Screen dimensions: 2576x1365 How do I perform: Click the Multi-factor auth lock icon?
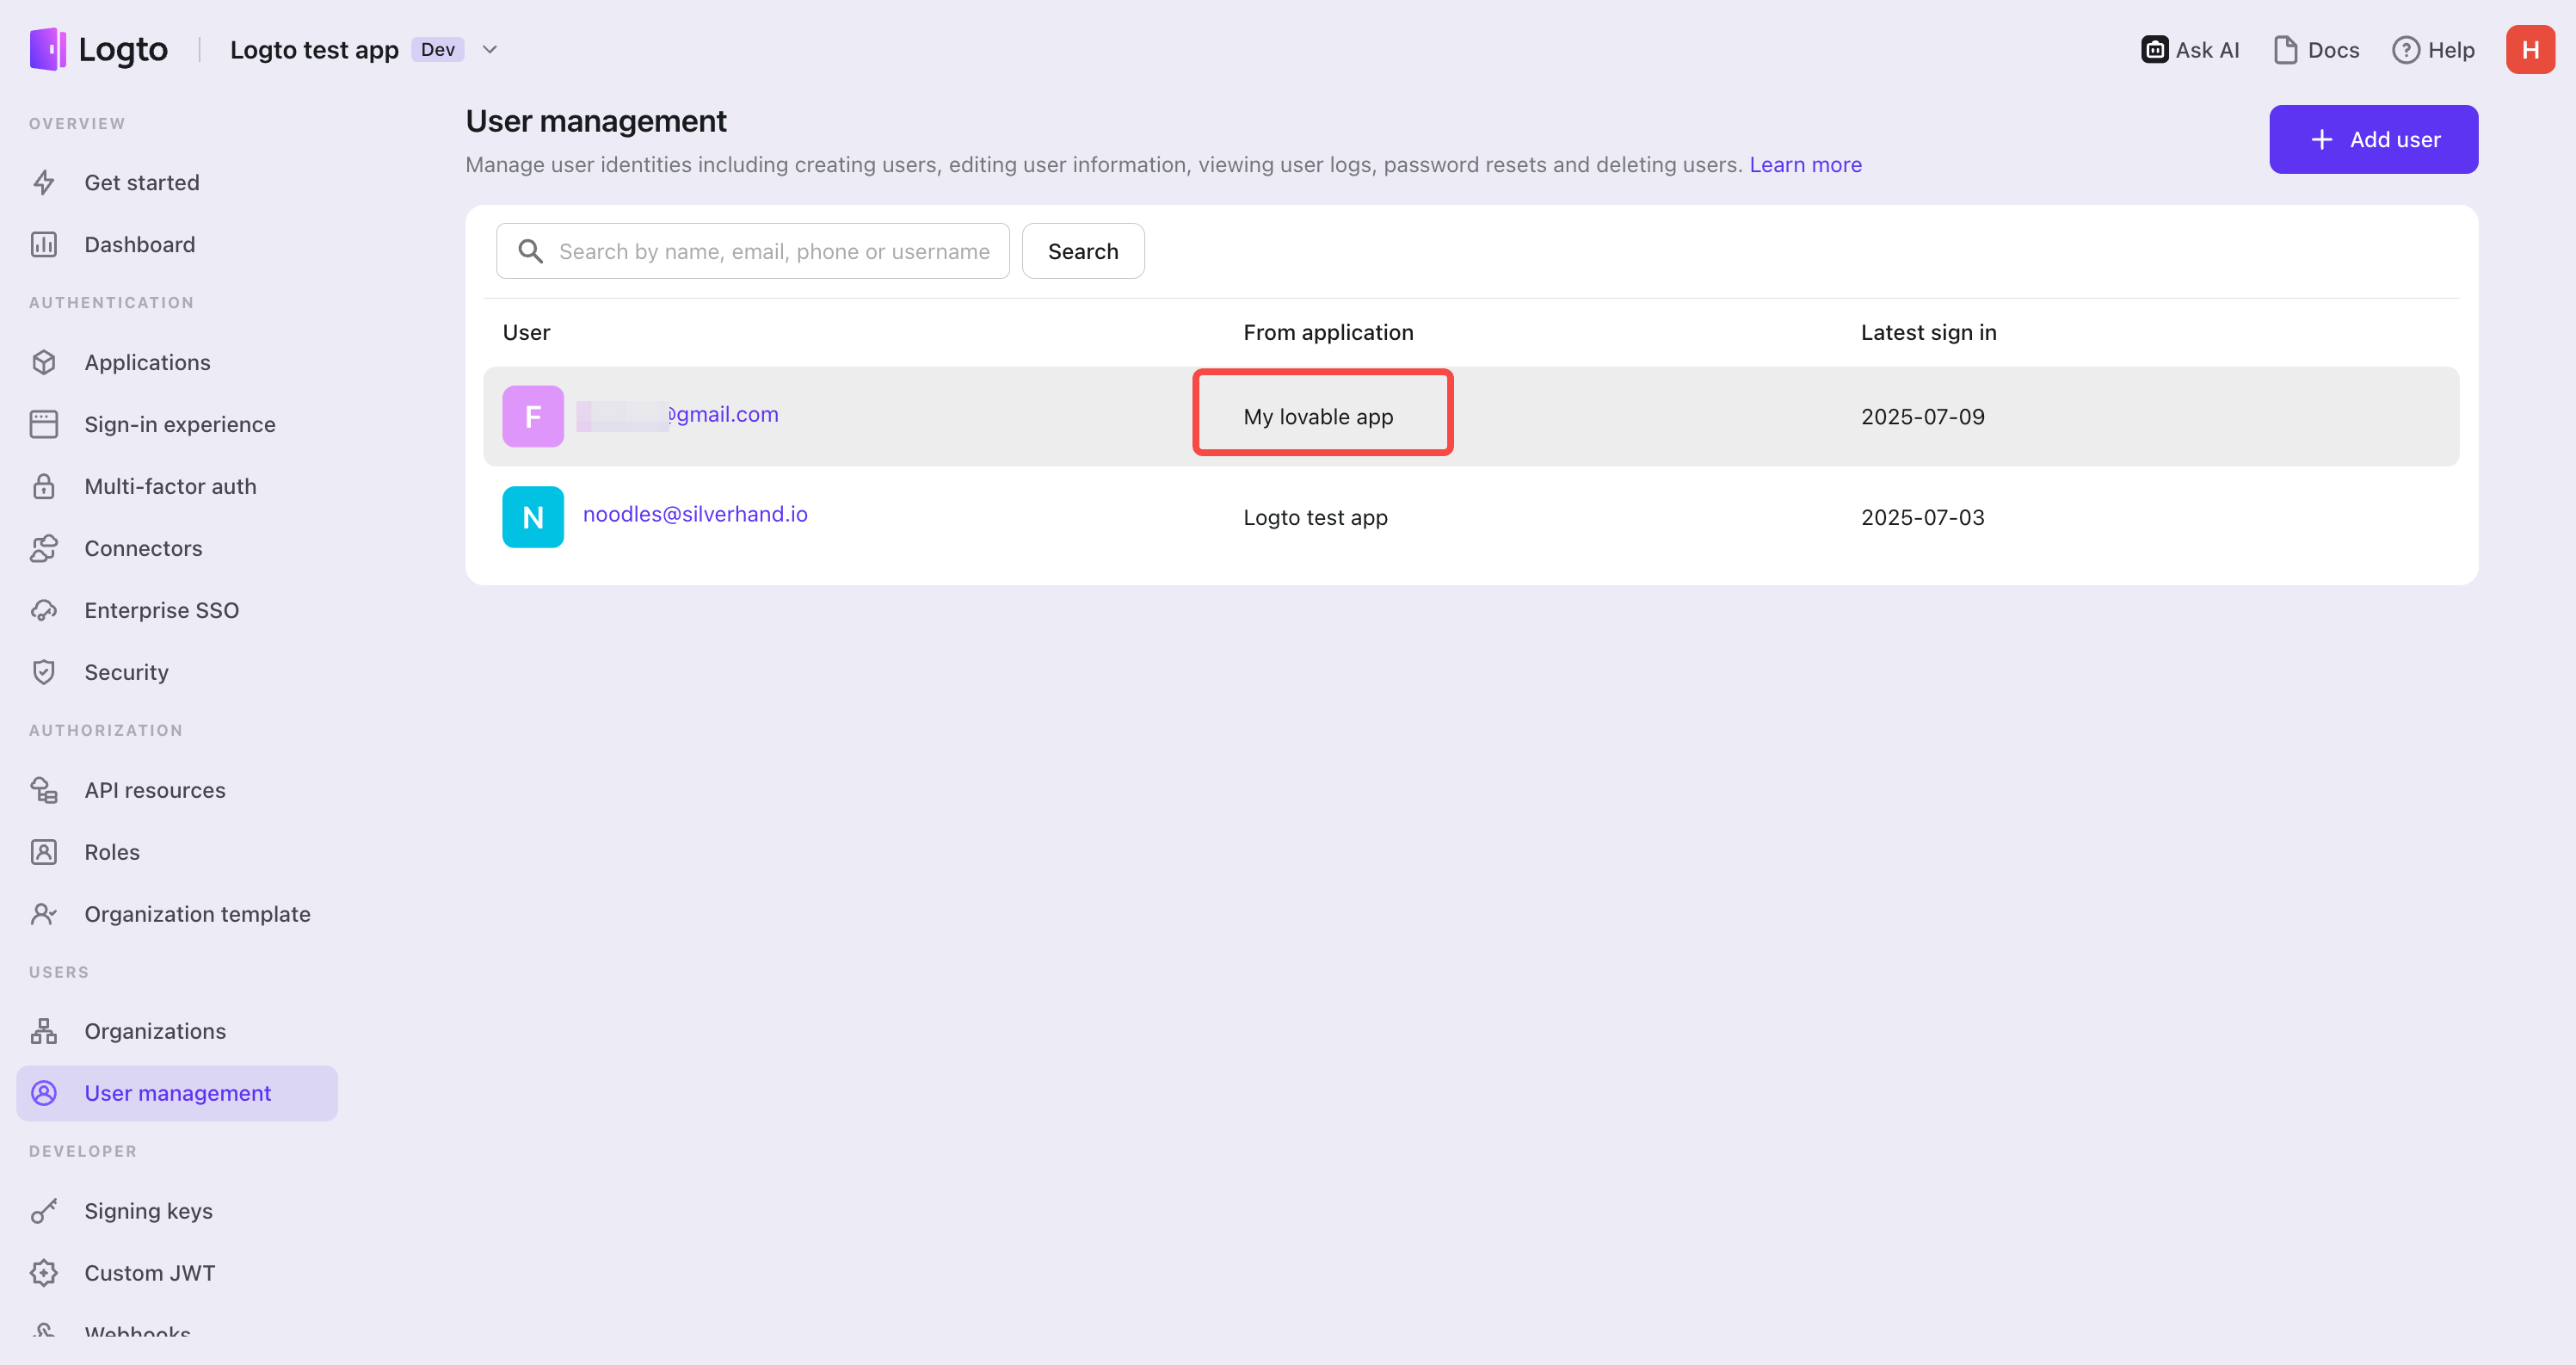pyautogui.click(x=44, y=486)
